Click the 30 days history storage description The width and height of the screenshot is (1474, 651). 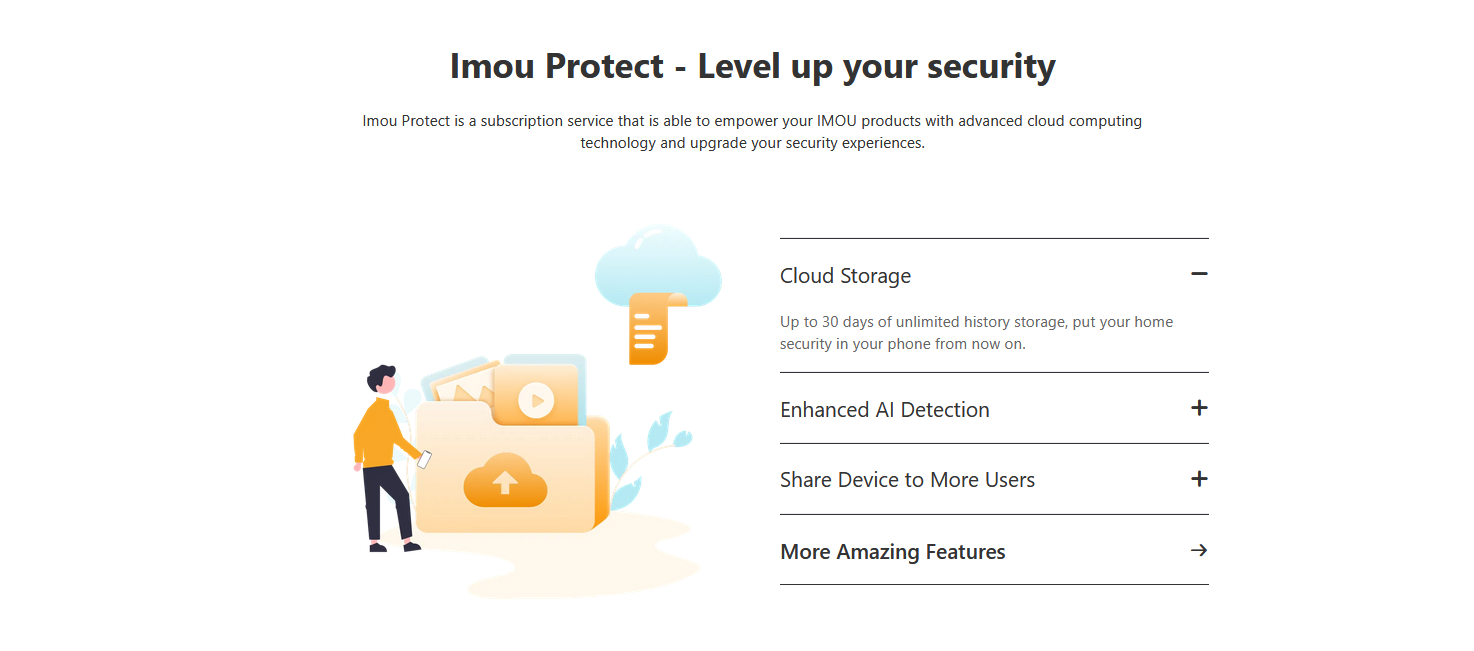976,333
